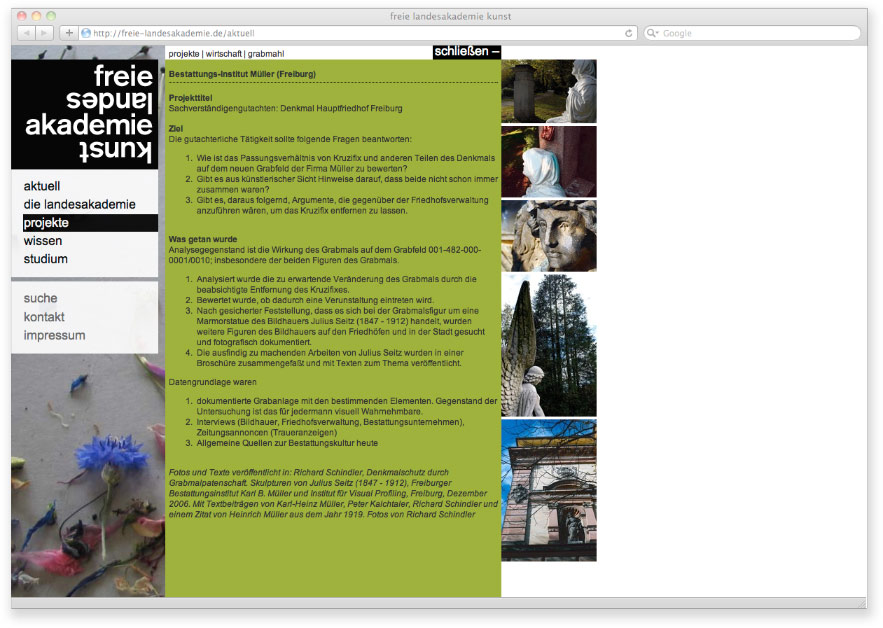Click the freie landesakademie kunst logo

pyautogui.click(x=85, y=113)
